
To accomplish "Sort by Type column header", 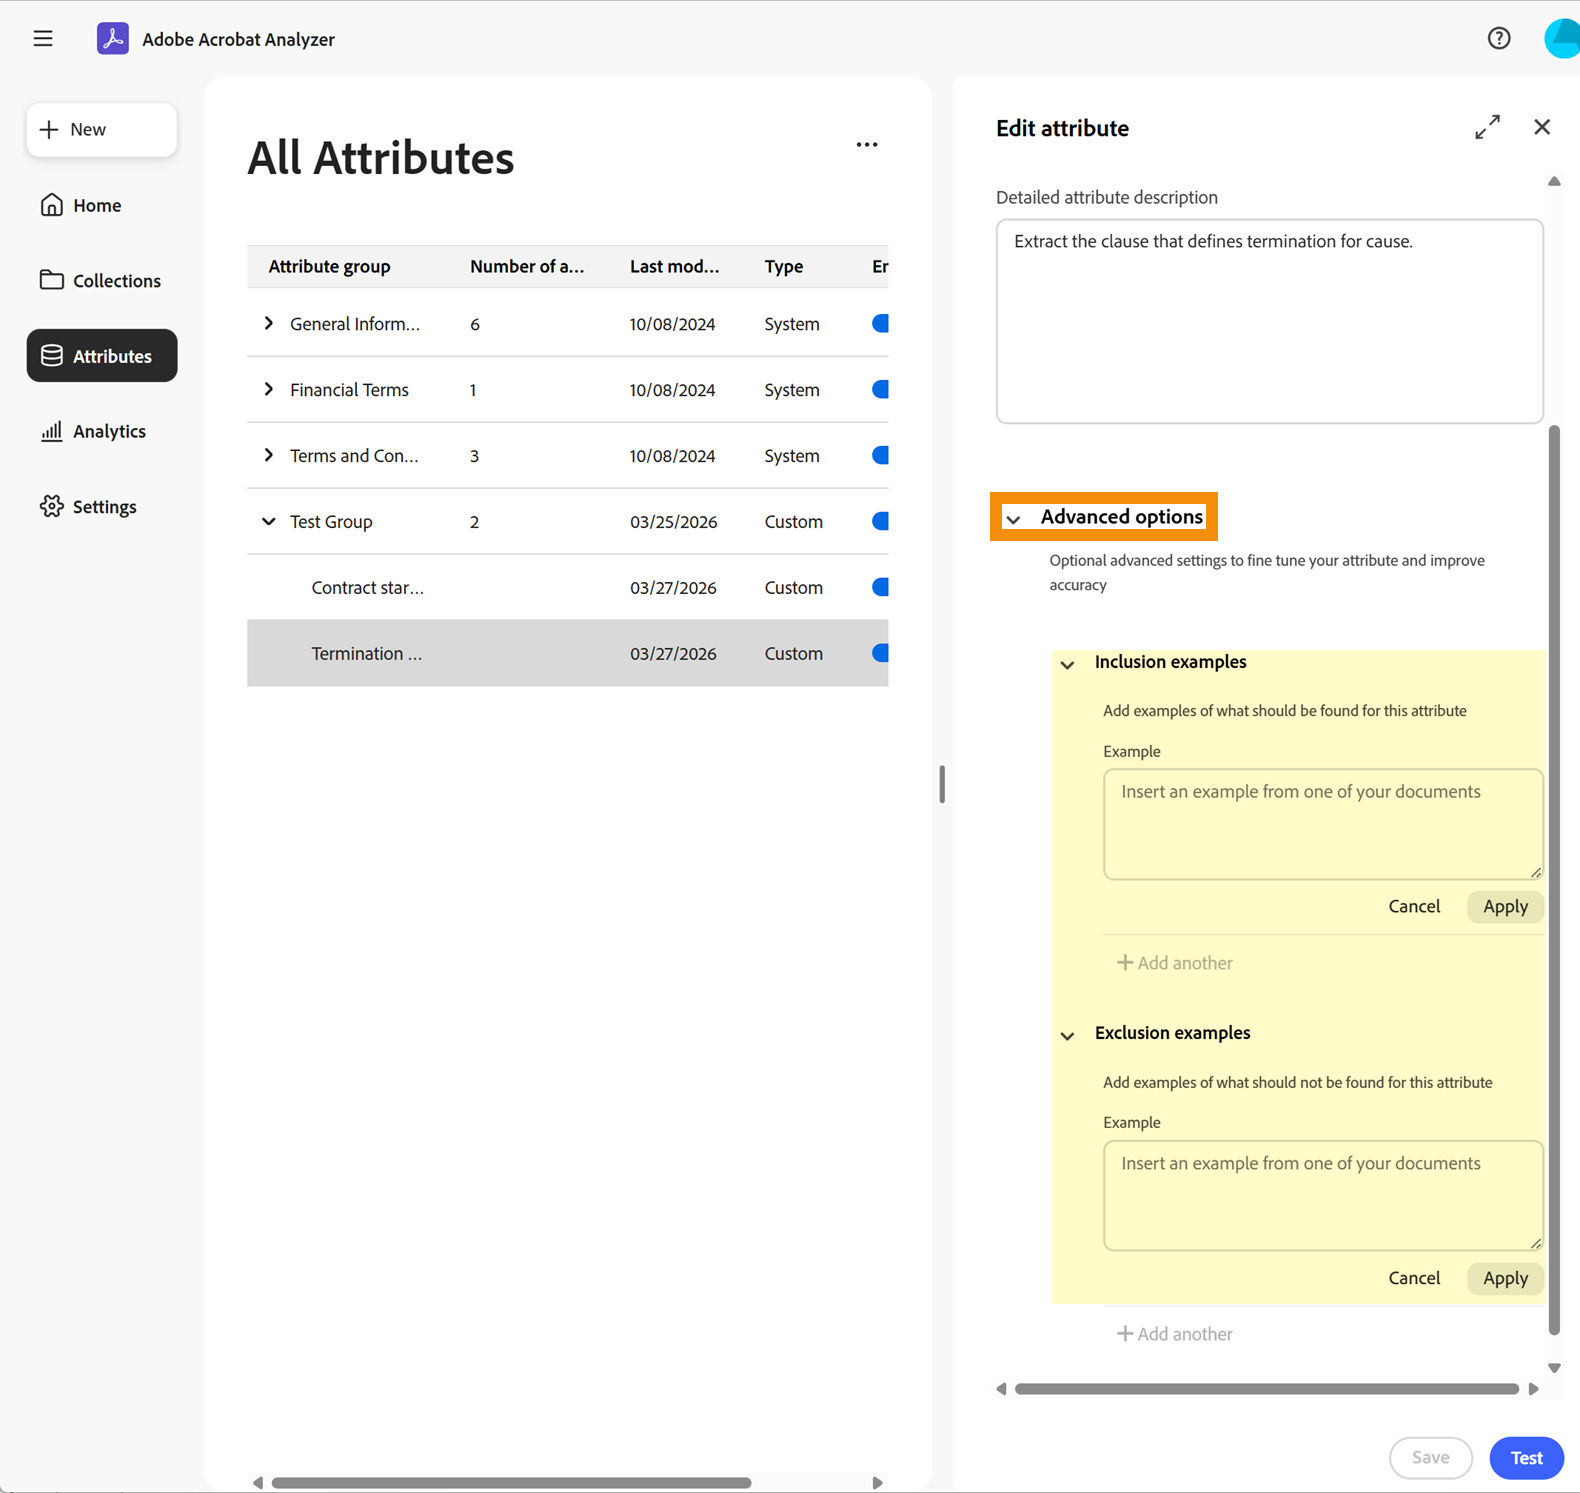I will (x=784, y=267).
